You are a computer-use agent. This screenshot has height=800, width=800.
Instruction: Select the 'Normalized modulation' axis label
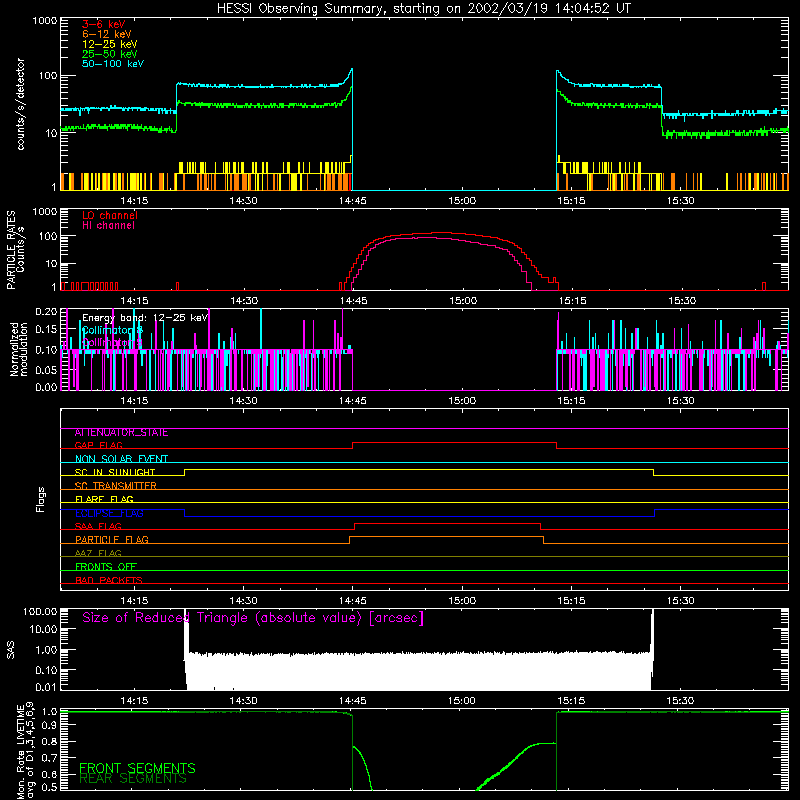(18, 349)
